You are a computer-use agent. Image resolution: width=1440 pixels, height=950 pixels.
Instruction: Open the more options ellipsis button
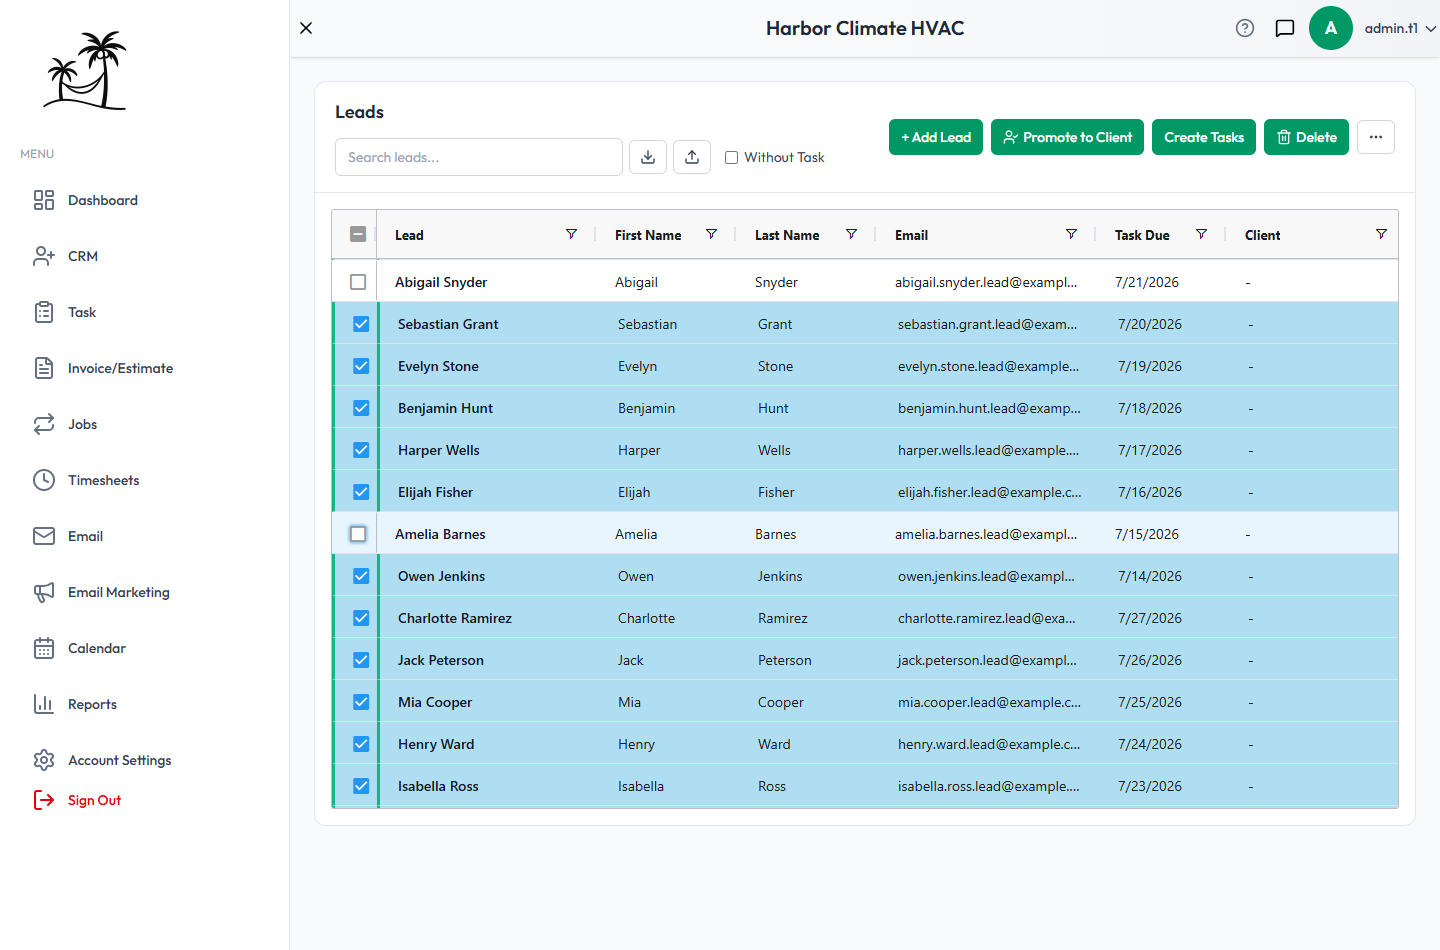click(1376, 137)
